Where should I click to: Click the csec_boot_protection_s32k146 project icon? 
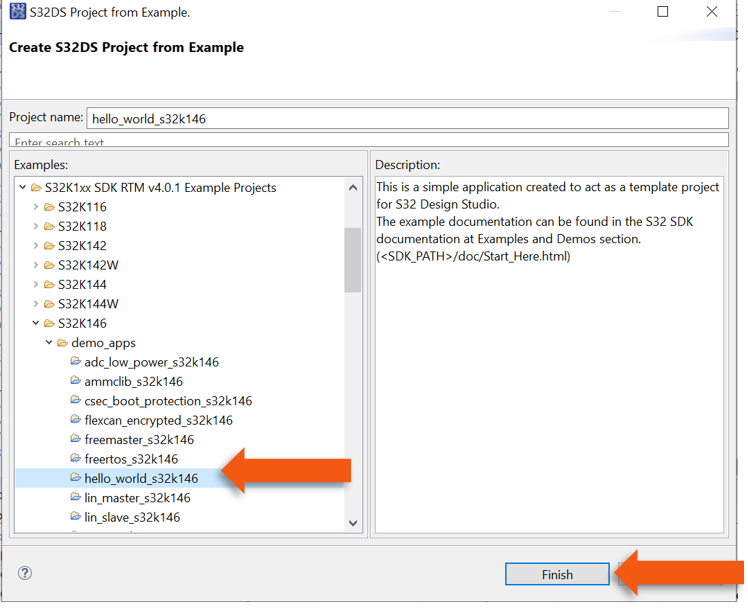(76, 401)
